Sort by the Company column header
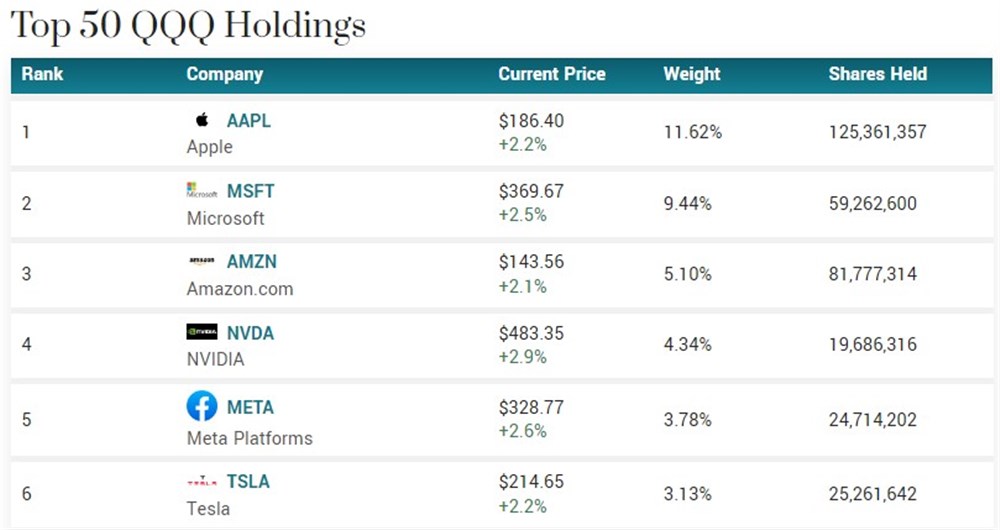Image resolution: width=1000 pixels, height=530 pixels. tap(225, 74)
